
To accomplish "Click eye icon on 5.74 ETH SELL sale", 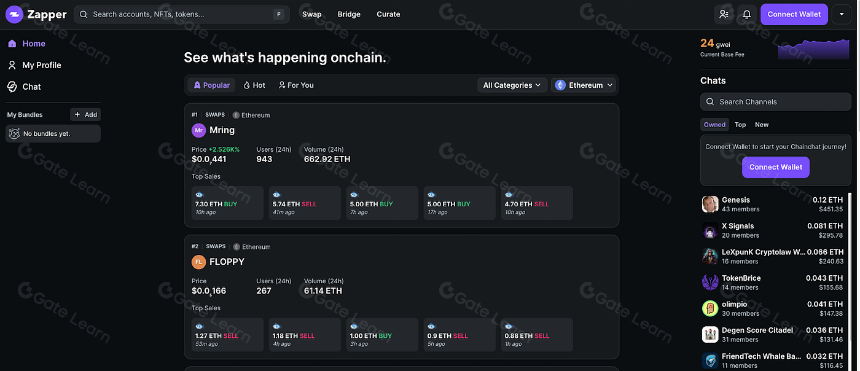I will point(276,195).
